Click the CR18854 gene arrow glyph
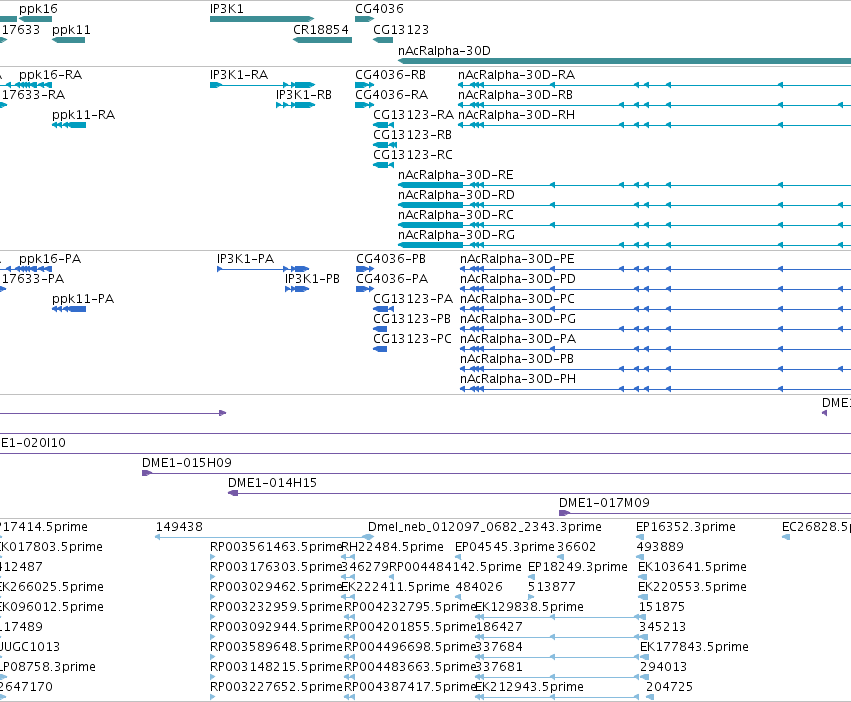The image size is (851, 702). (322, 40)
